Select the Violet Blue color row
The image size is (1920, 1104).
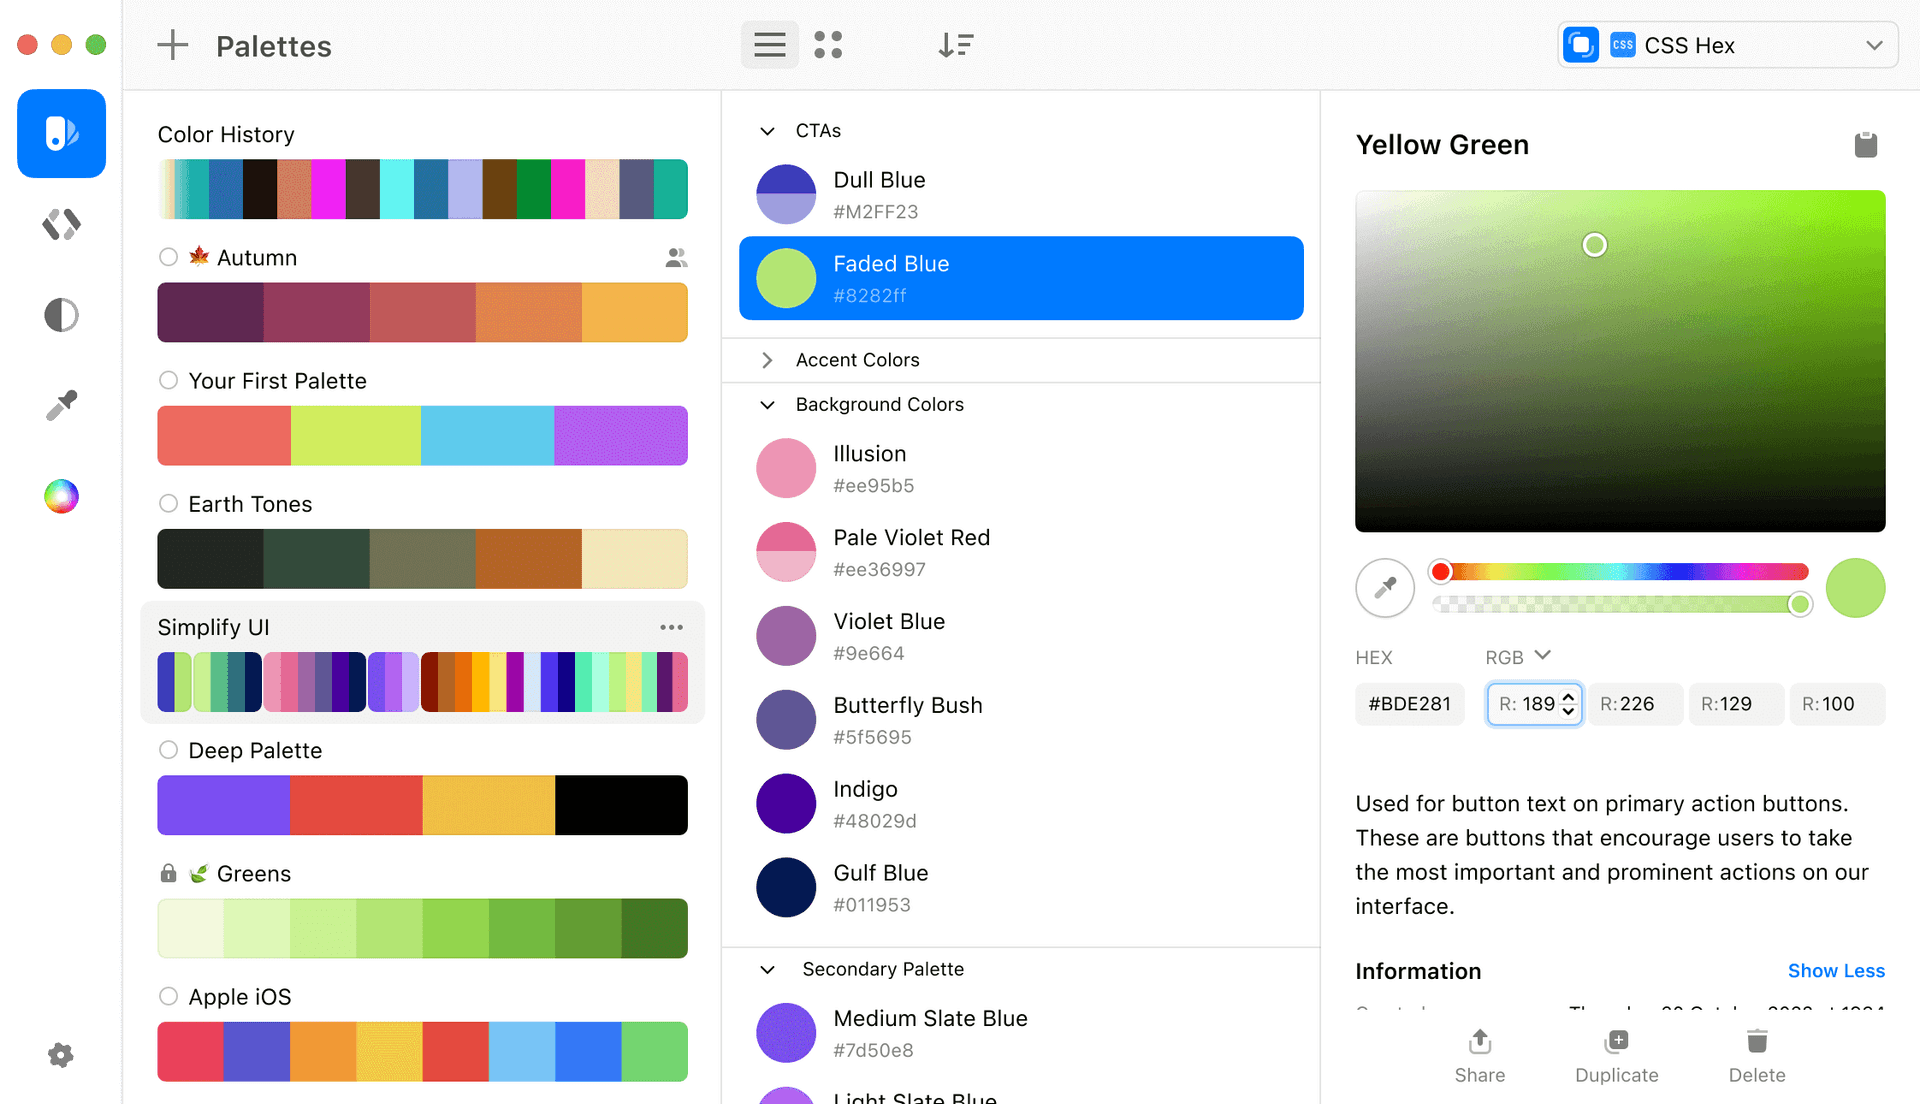1021,636
